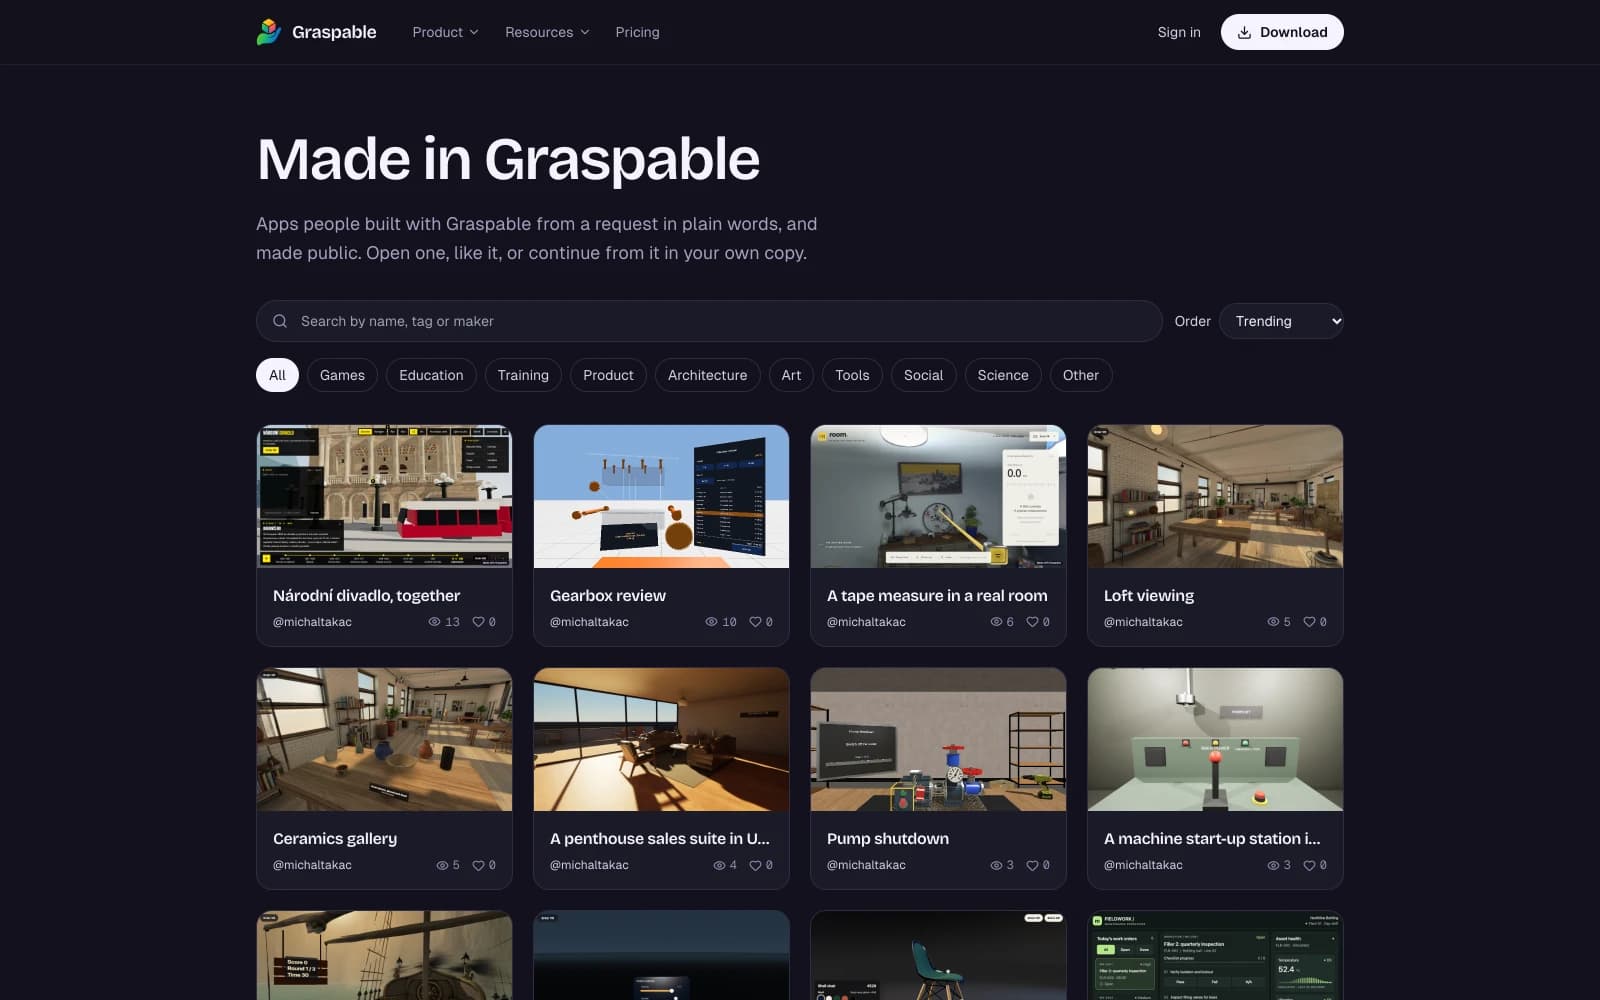1600x1000 pixels.
Task: Expand the Product menu
Action: pos(445,32)
